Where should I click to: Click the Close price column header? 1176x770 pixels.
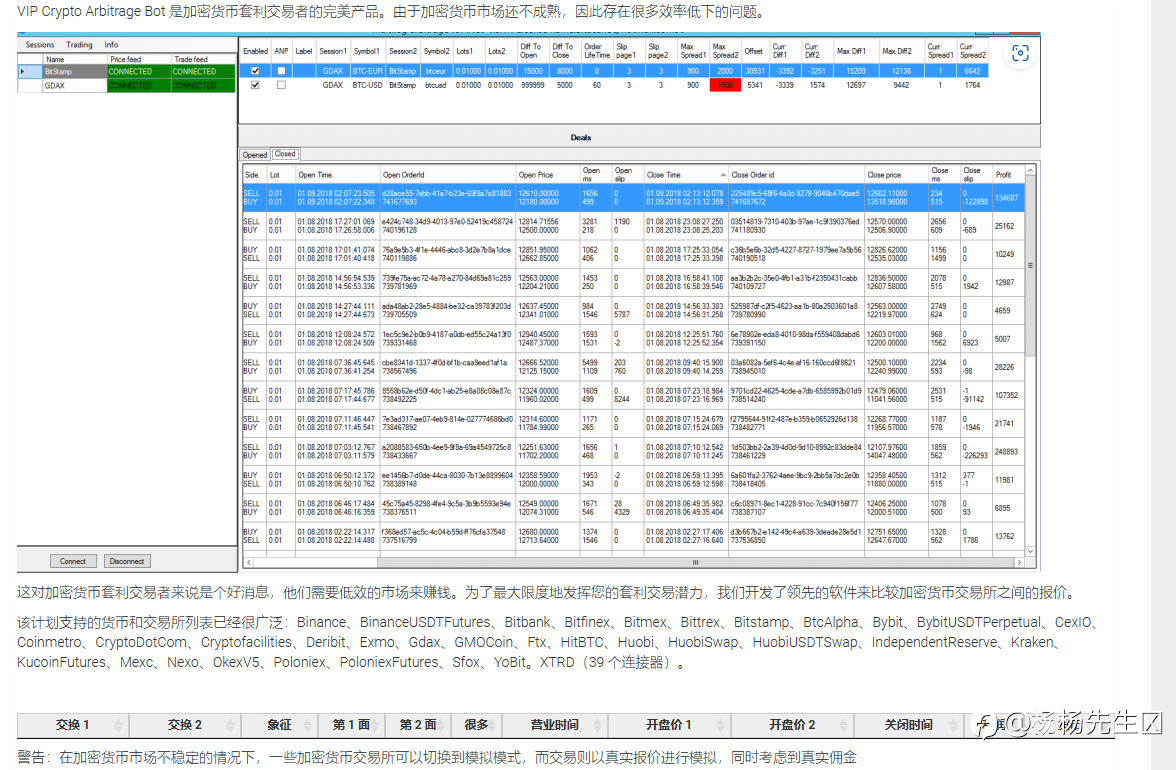[x=896, y=175]
